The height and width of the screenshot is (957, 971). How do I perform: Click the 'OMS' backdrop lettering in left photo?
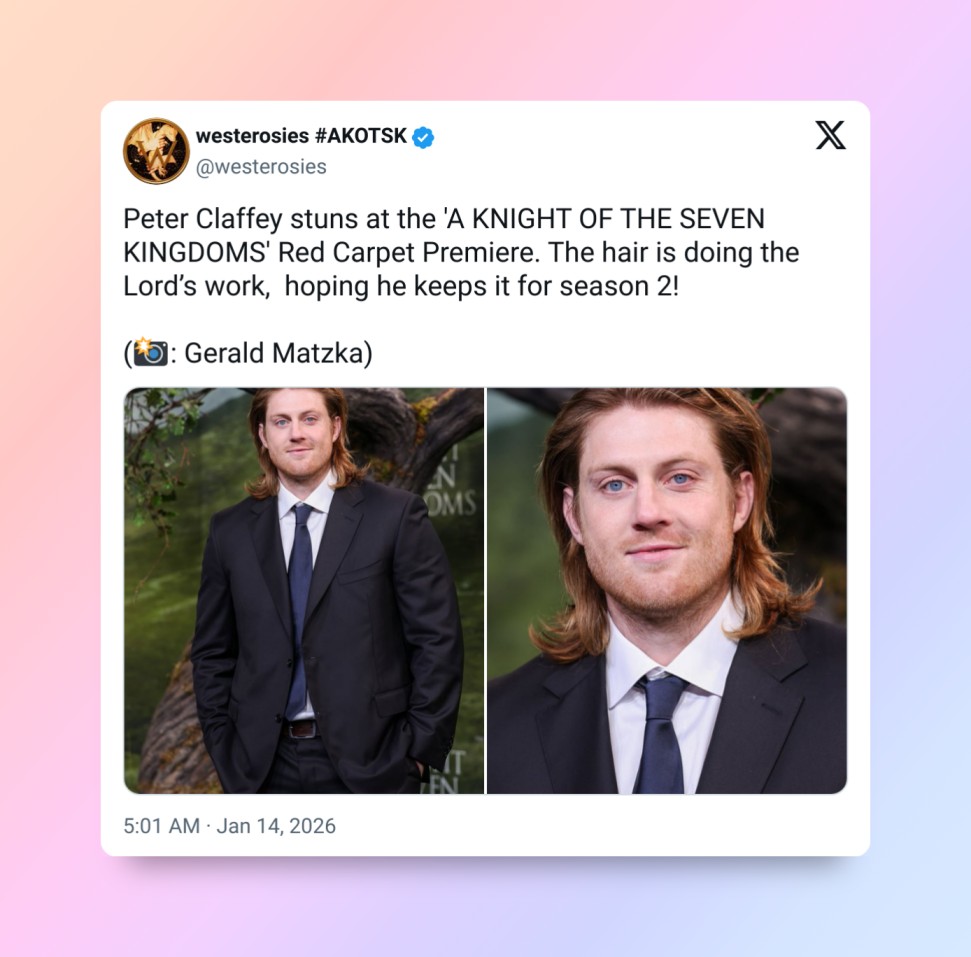[x=453, y=504]
